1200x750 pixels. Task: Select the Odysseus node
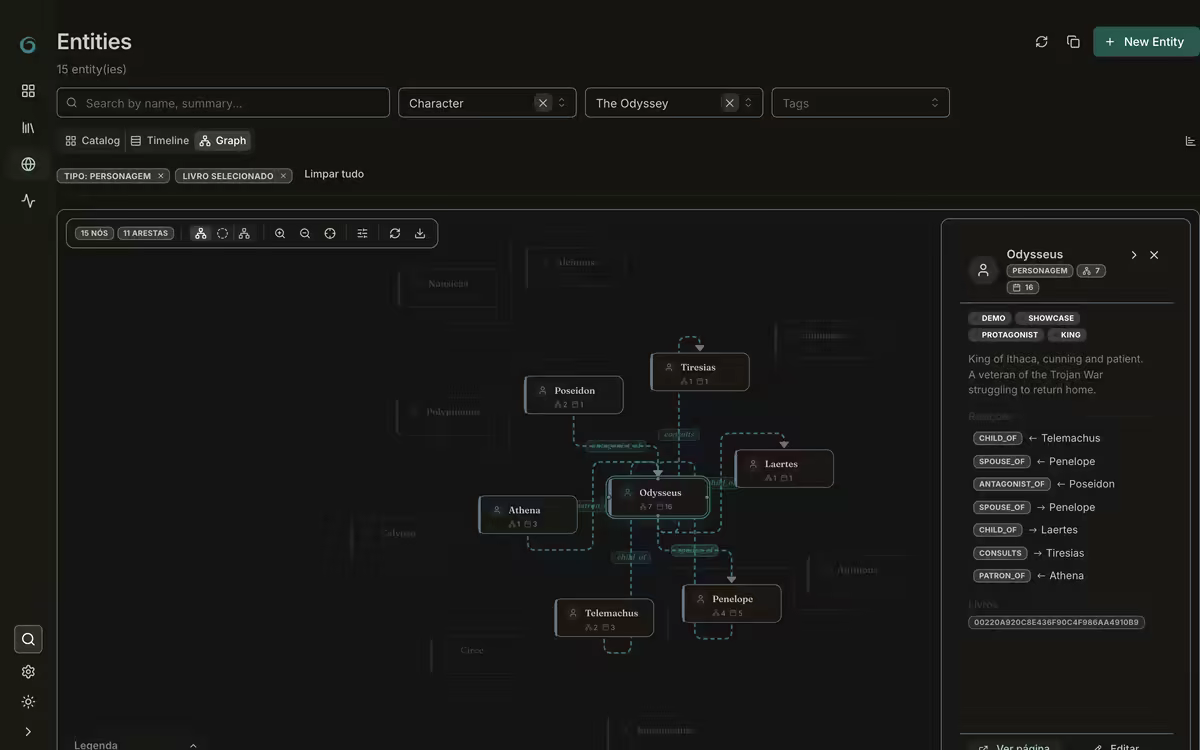point(659,498)
